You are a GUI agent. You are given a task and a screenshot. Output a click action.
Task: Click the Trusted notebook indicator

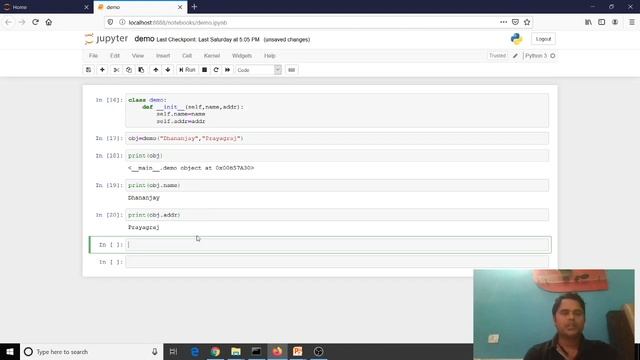pyautogui.click(x=497, y=56)
